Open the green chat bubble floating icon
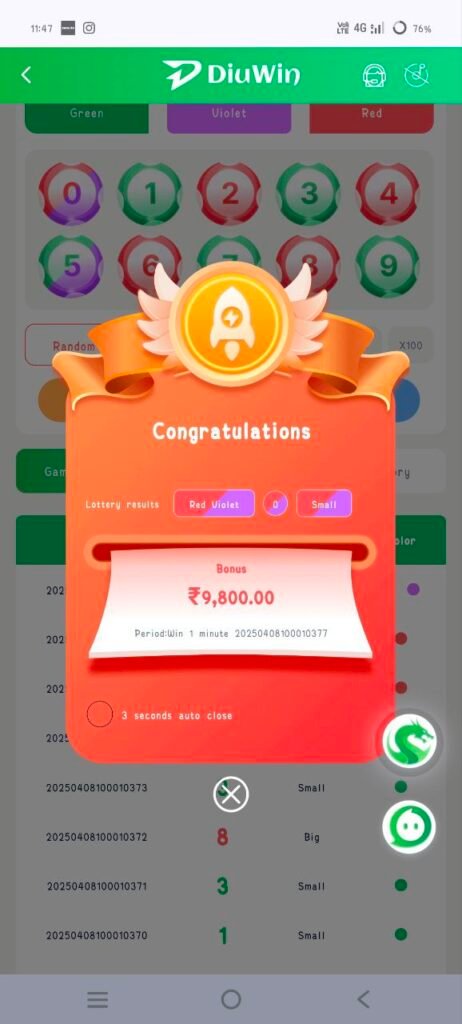 click(409, 827)
